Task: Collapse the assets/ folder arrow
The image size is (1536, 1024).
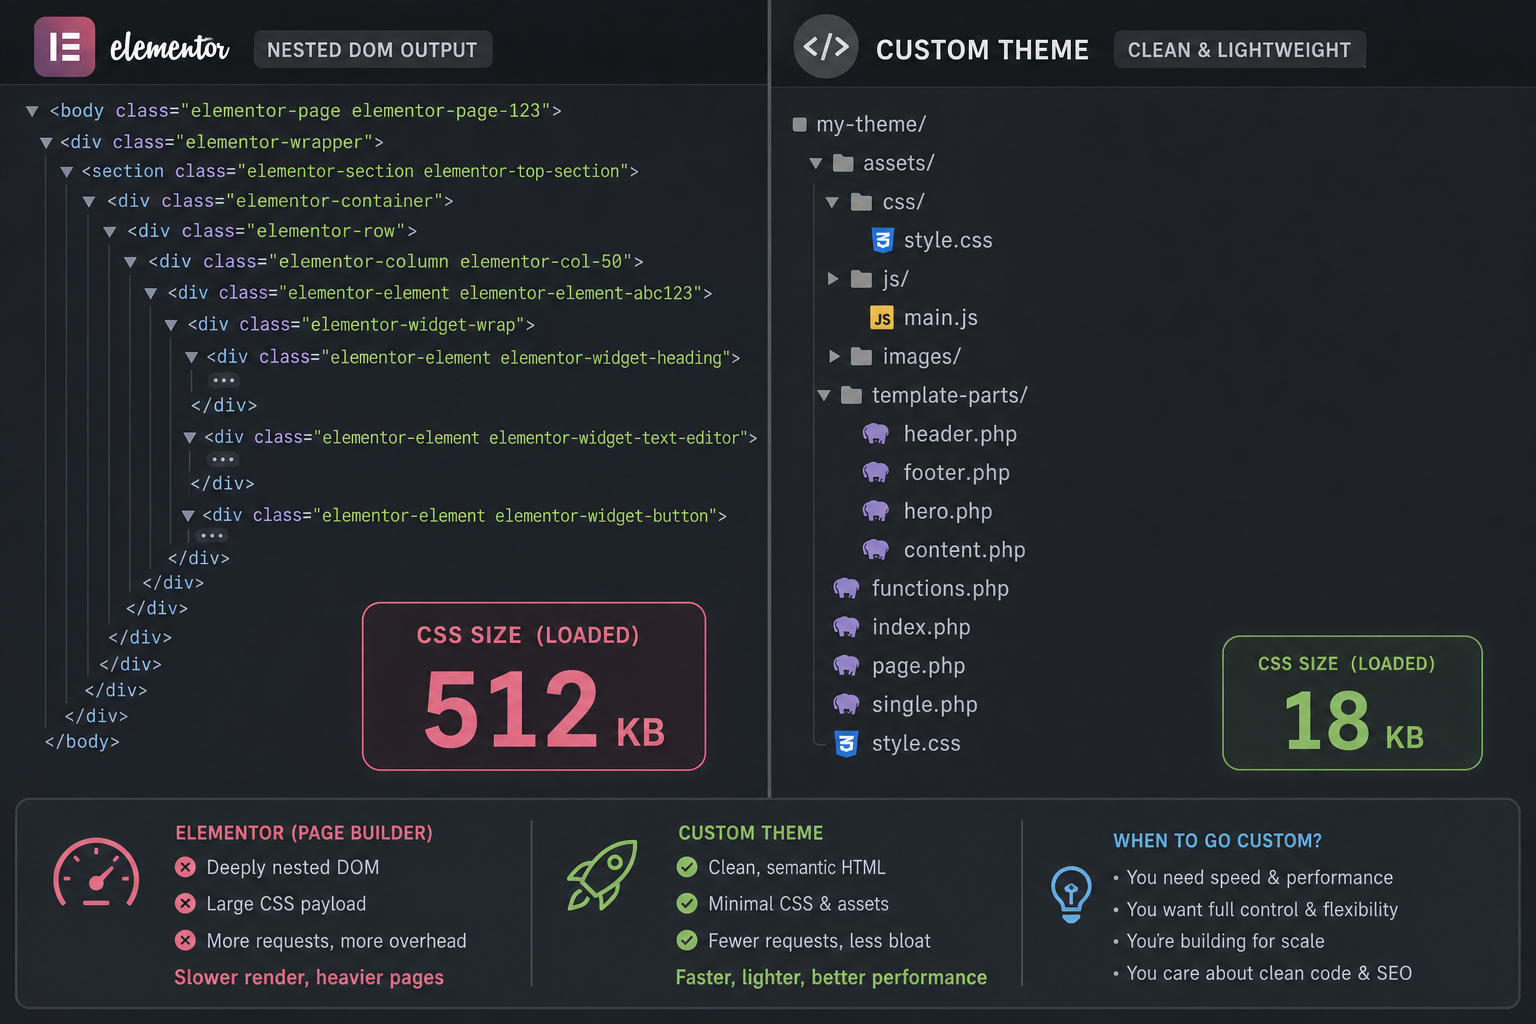Action: 816,163
